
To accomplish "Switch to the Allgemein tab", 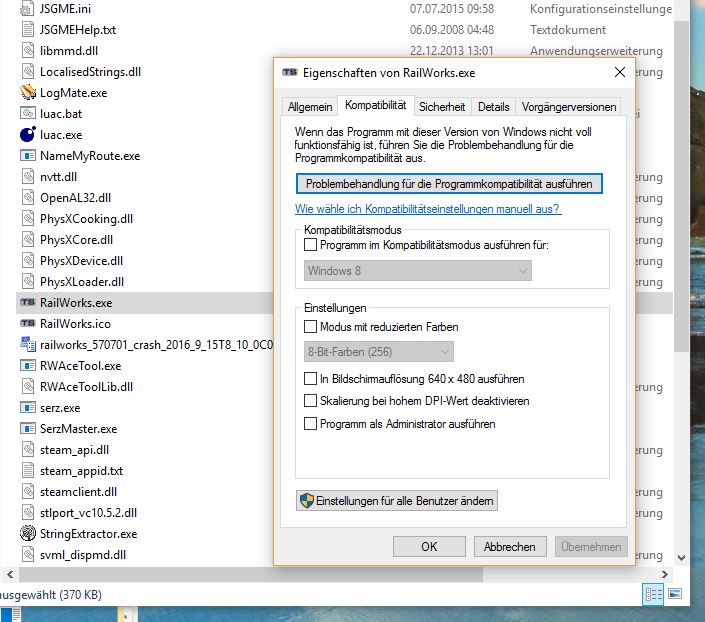I will coord(310,107).
